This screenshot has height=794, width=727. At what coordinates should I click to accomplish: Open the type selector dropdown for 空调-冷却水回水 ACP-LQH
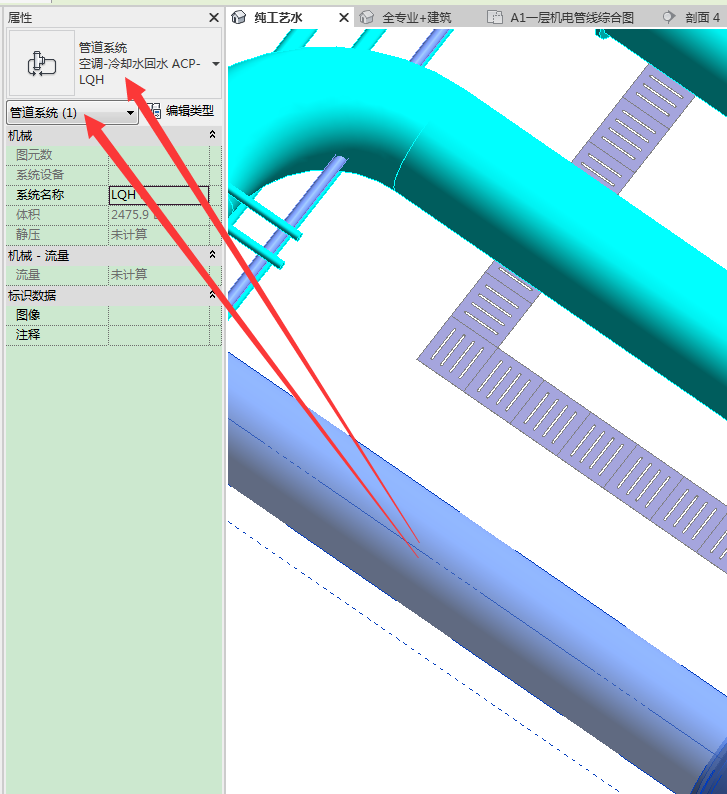(216, 64)
